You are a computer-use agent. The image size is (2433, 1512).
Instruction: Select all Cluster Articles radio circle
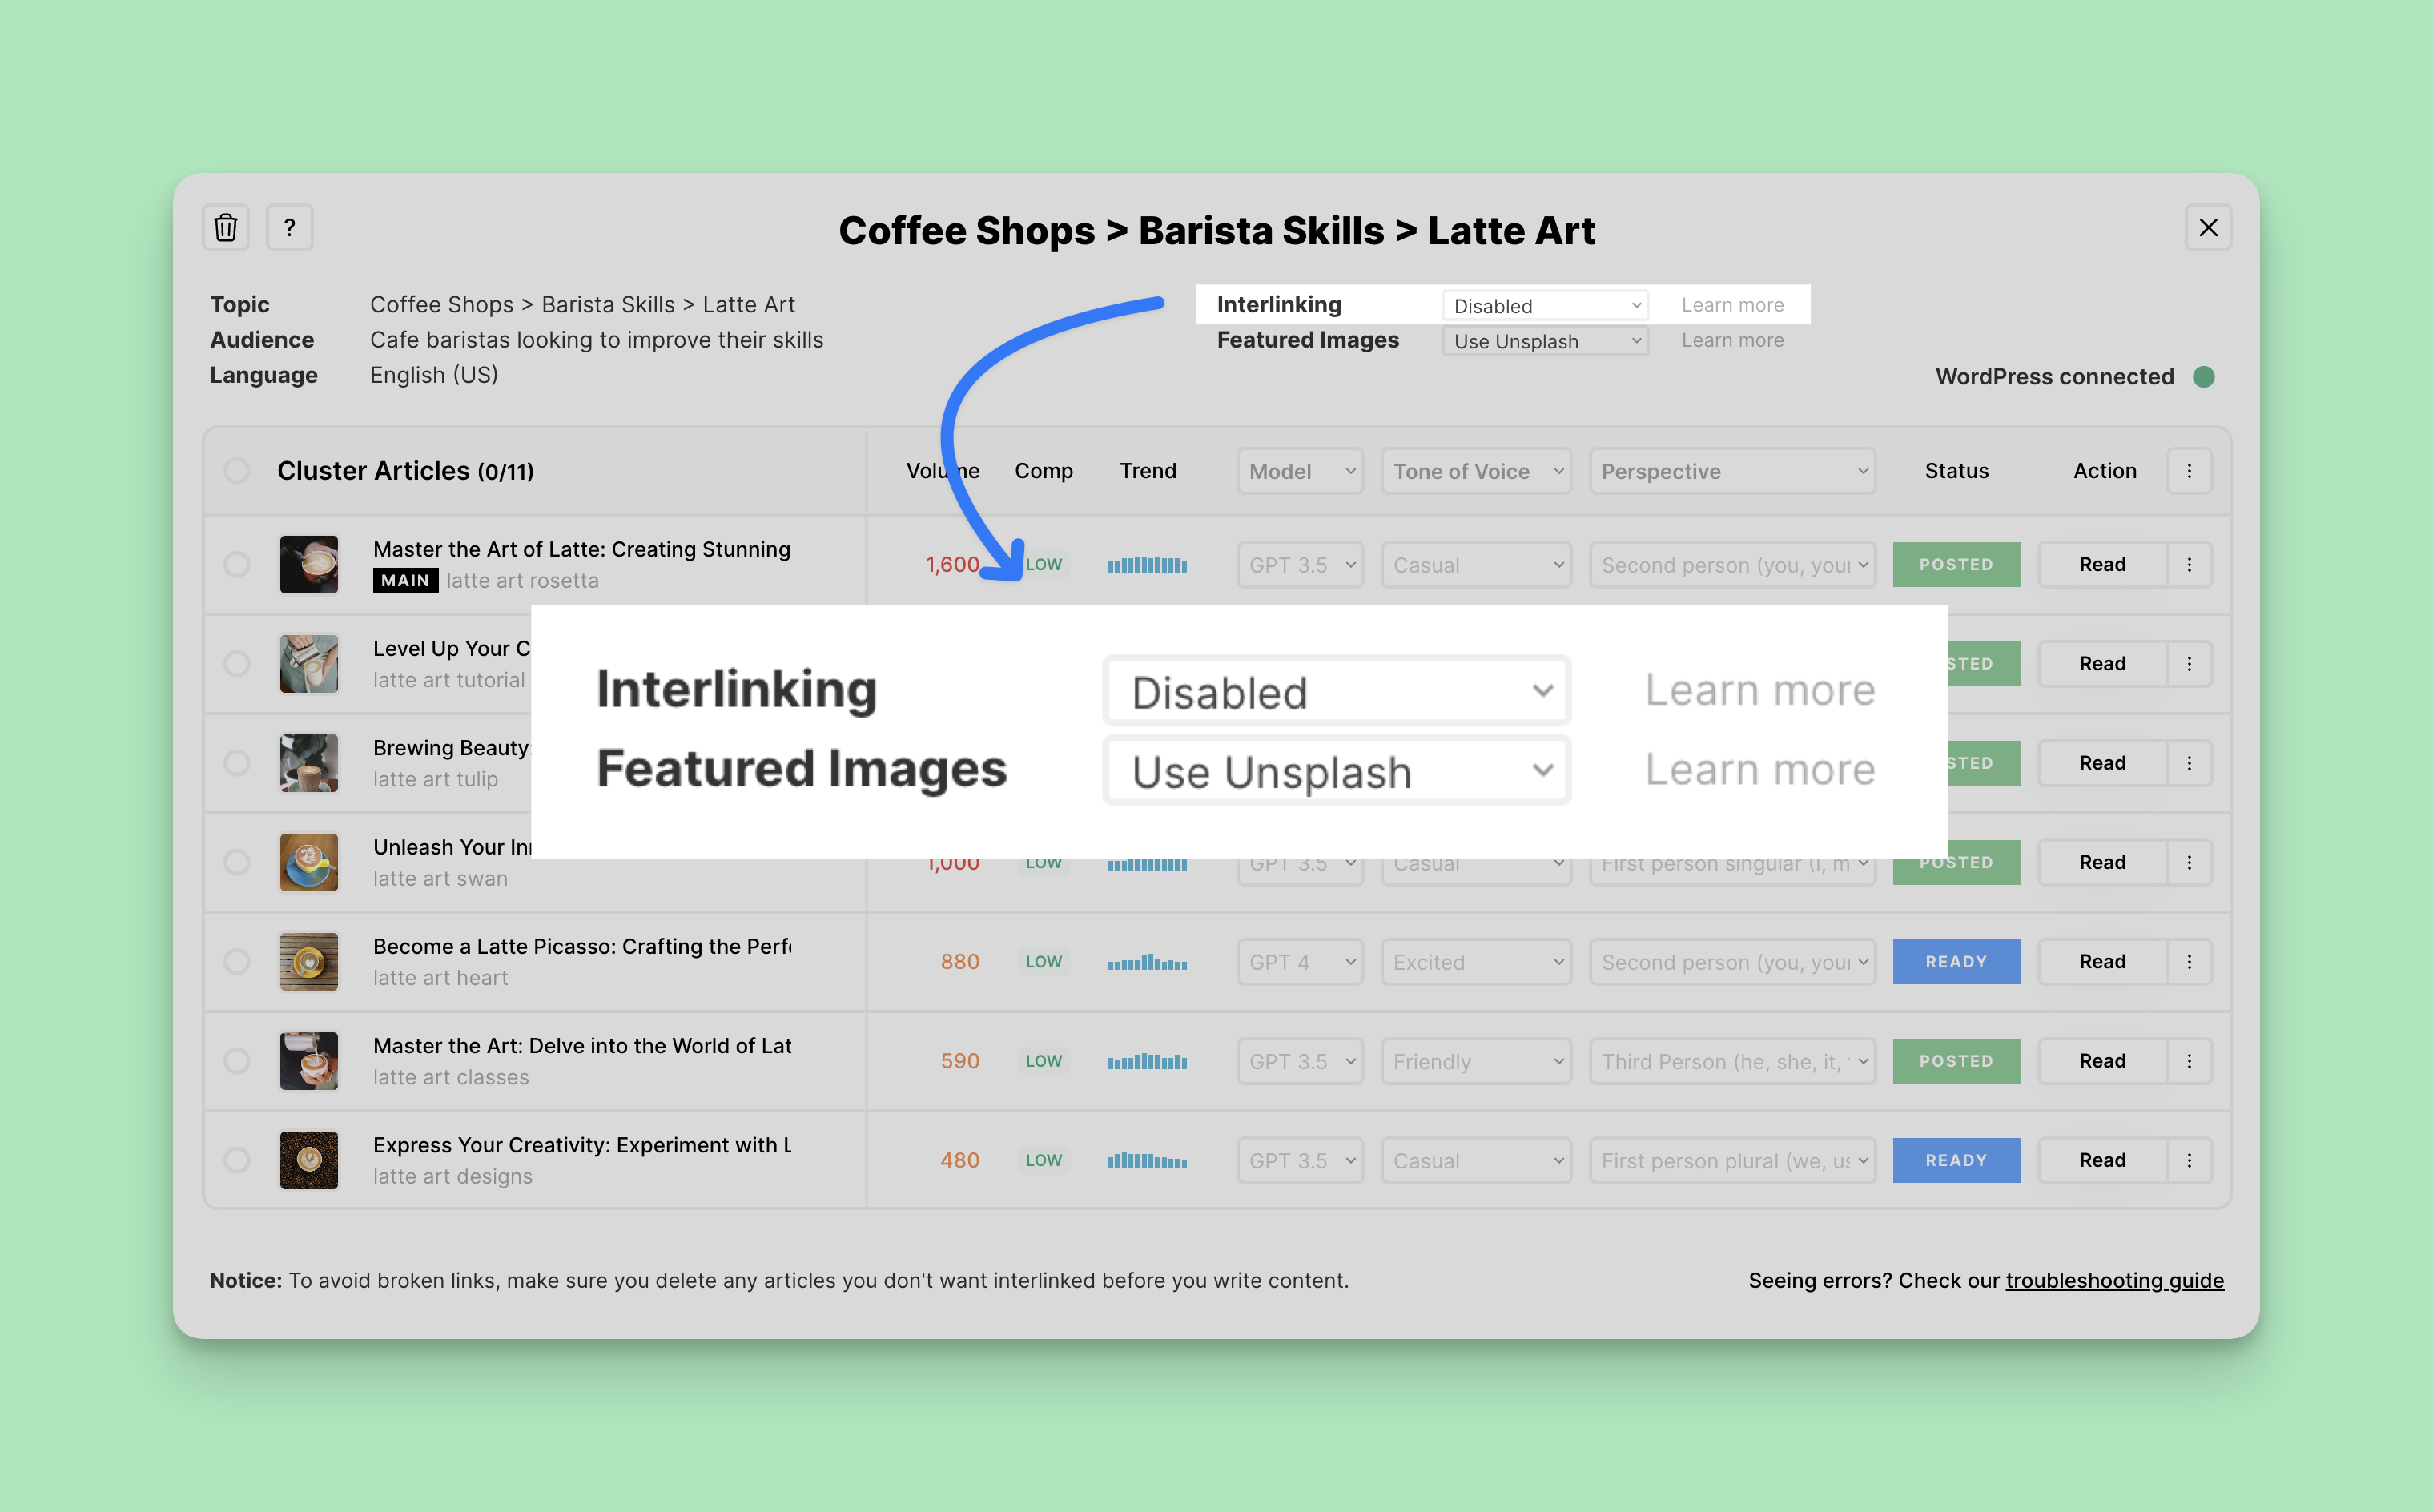237,471
